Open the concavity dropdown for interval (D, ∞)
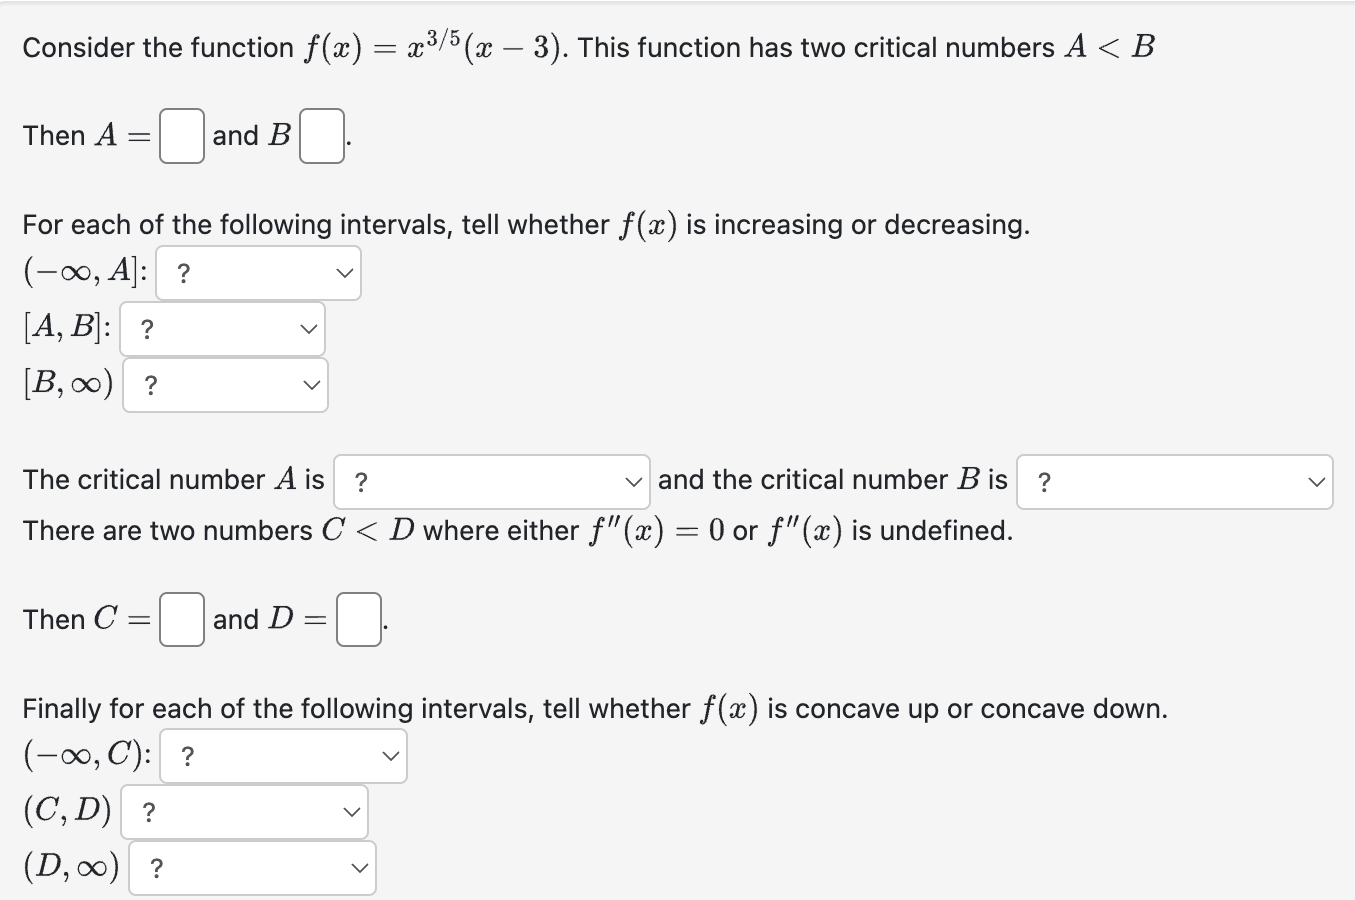This screenshot has width=1355, height=900. click(x=252, y=868)
